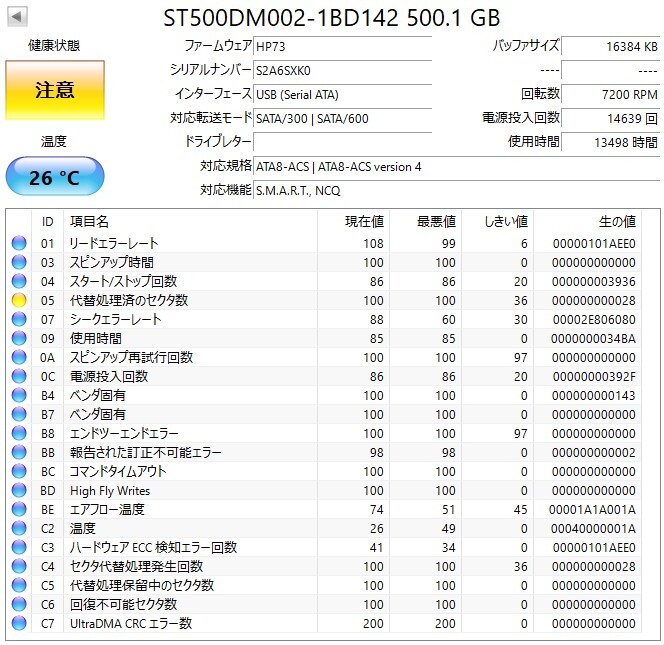Click worst value 51 in エアフロー温度 row

coord(448,509)
